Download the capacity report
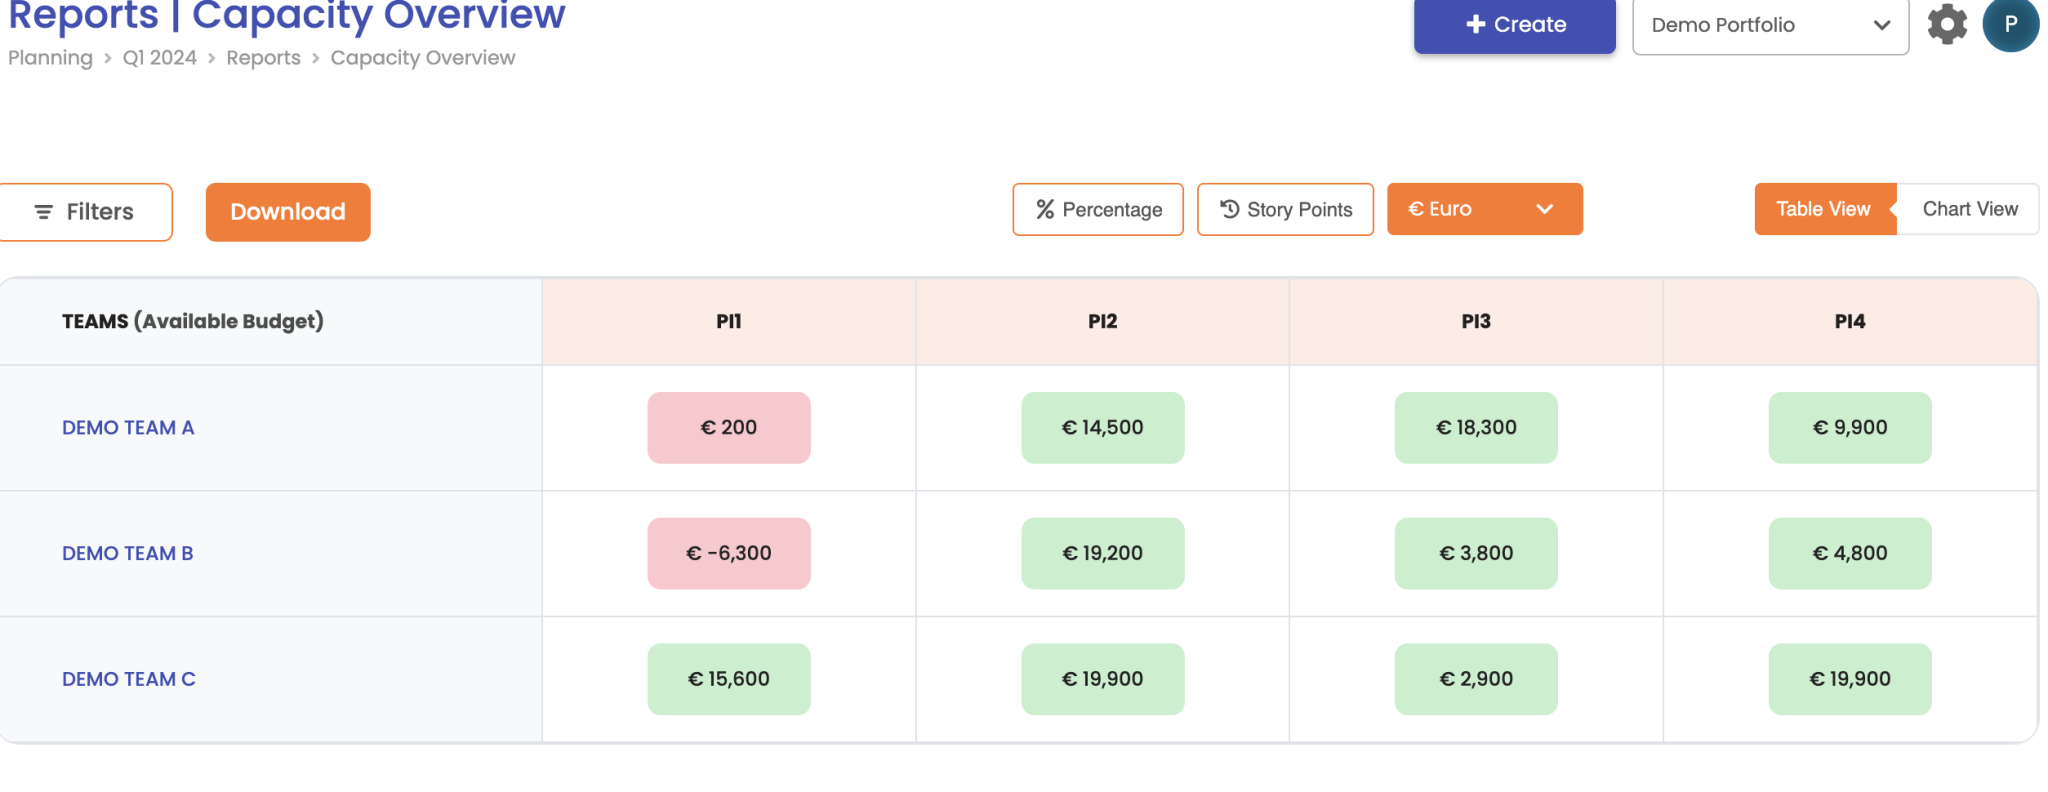2048x792 pixels. click(x=288, y=212)
